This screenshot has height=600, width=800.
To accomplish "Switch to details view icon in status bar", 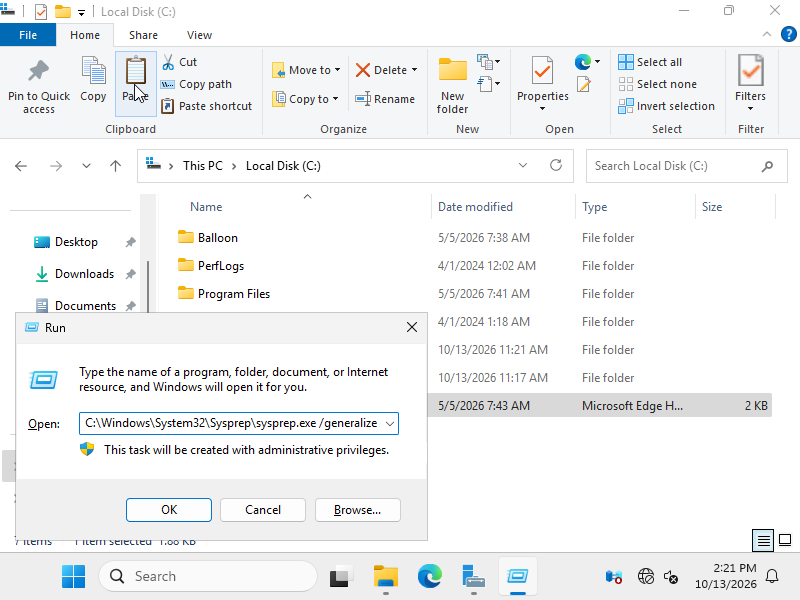I will coord(763,540).
